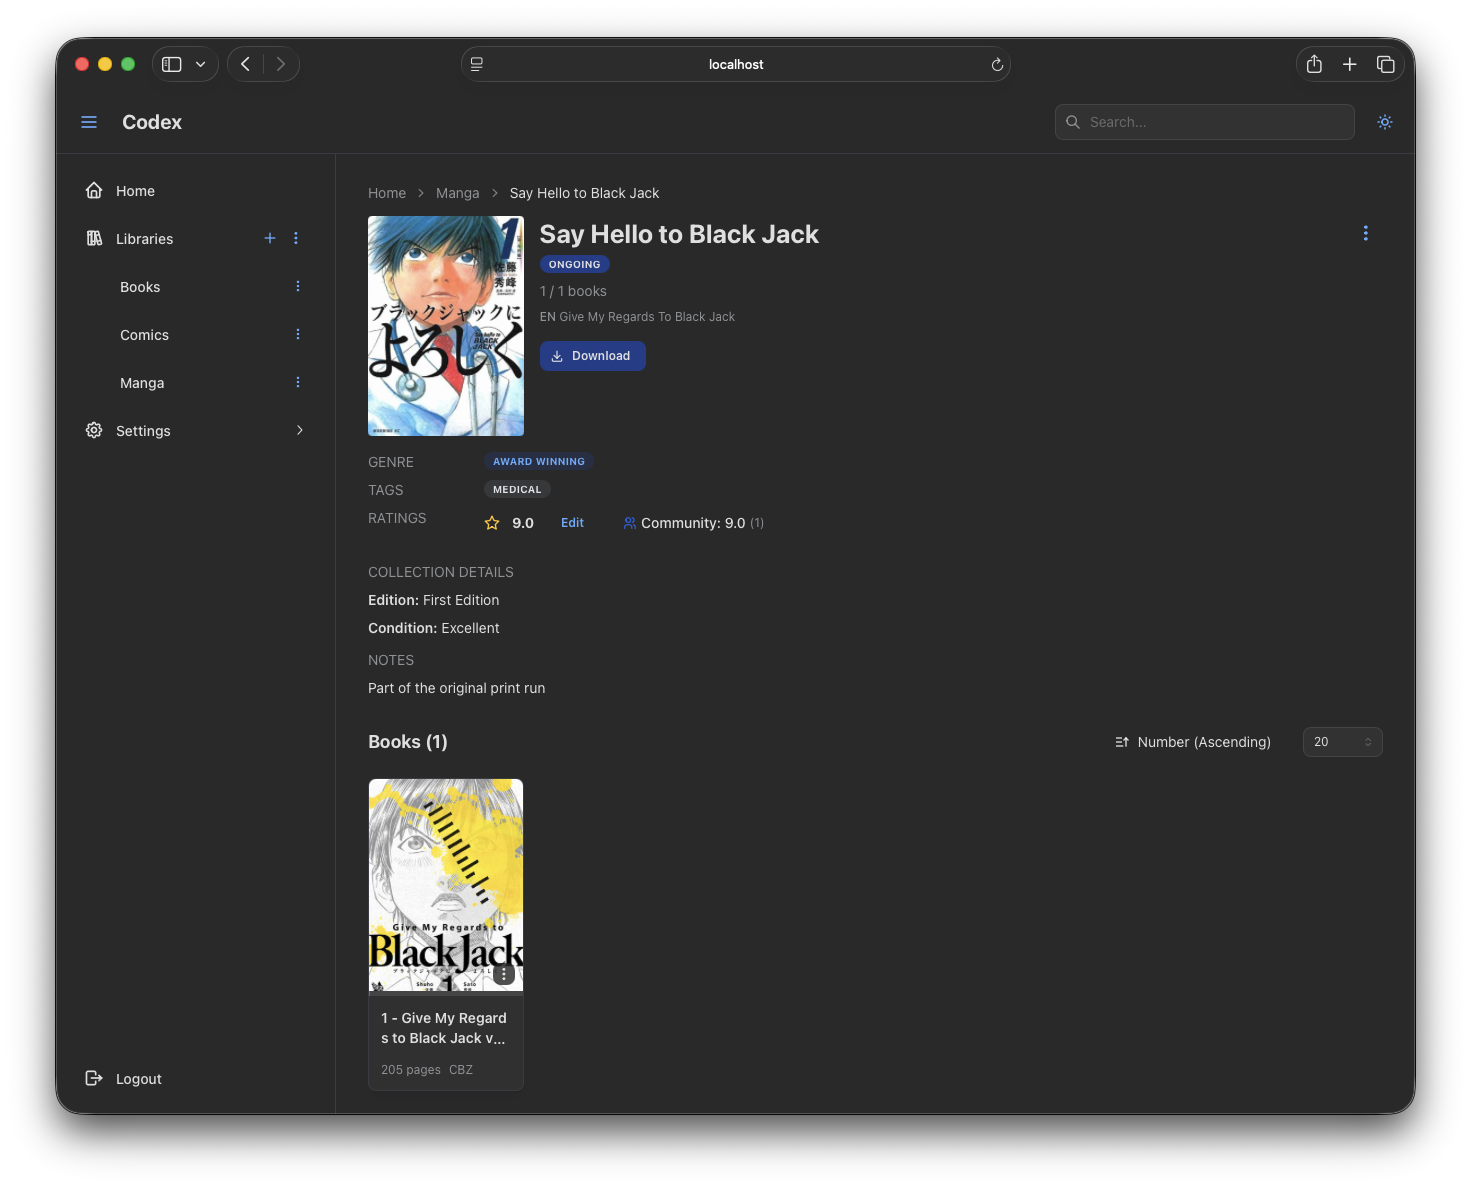Open the Manga library options menu

[x=297, y=382]
